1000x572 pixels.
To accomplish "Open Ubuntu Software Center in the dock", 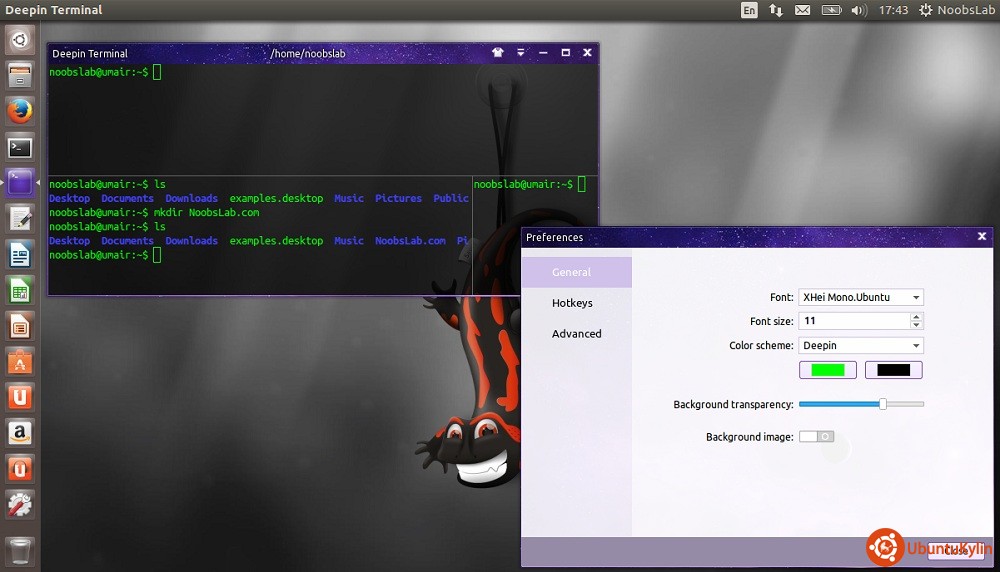I will (20, 362).
